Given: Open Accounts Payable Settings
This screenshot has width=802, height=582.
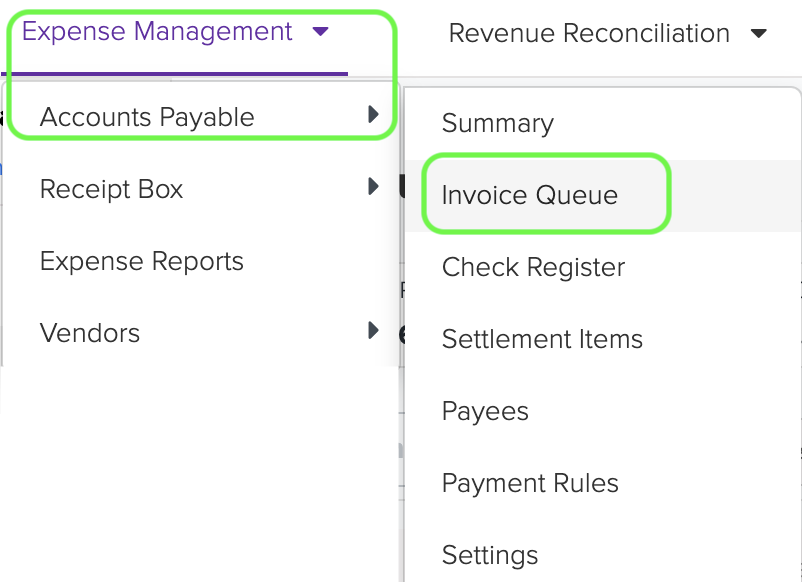Looking at the screenshot, I should (490, 554).
